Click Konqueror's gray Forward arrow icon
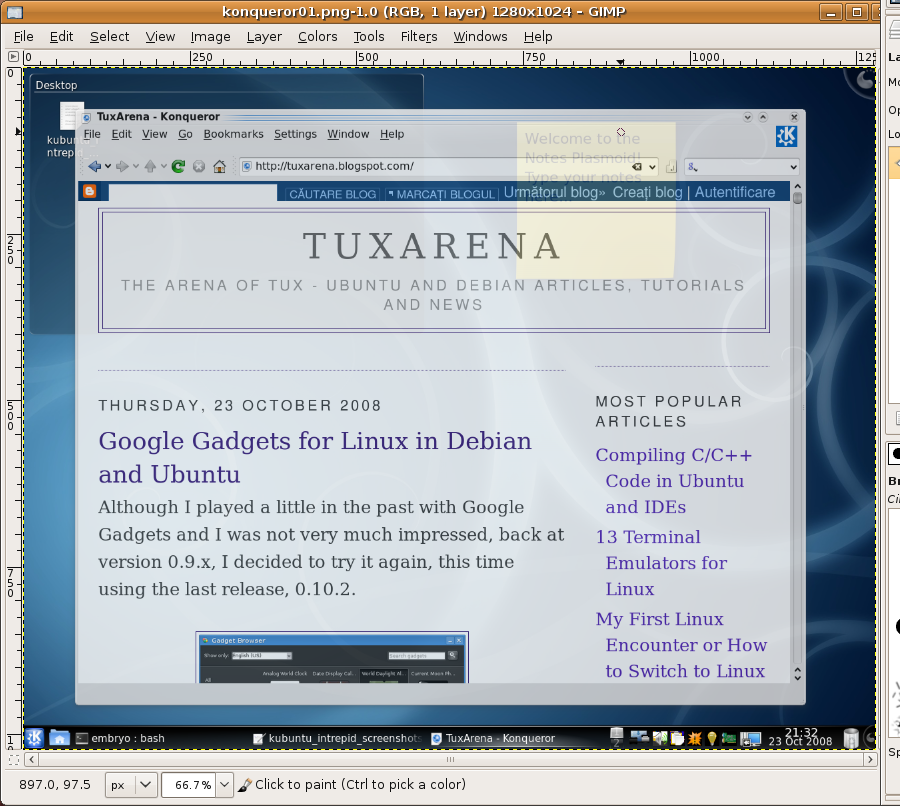The image size is (900, 806). 122,166
